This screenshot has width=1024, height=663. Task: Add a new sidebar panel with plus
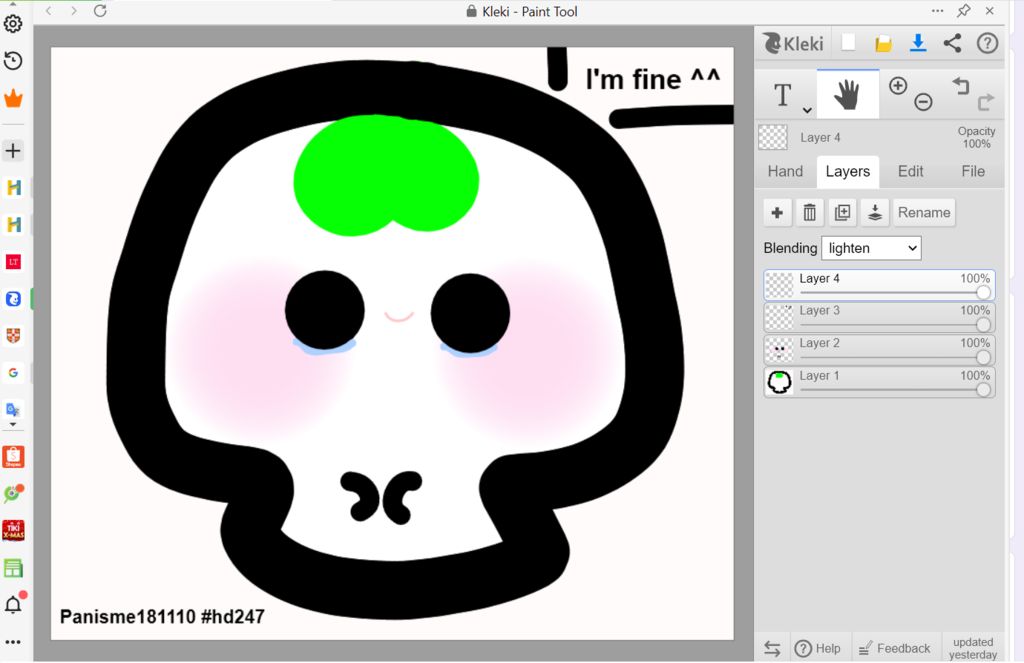pyautogui.click(x=13, y=151)
